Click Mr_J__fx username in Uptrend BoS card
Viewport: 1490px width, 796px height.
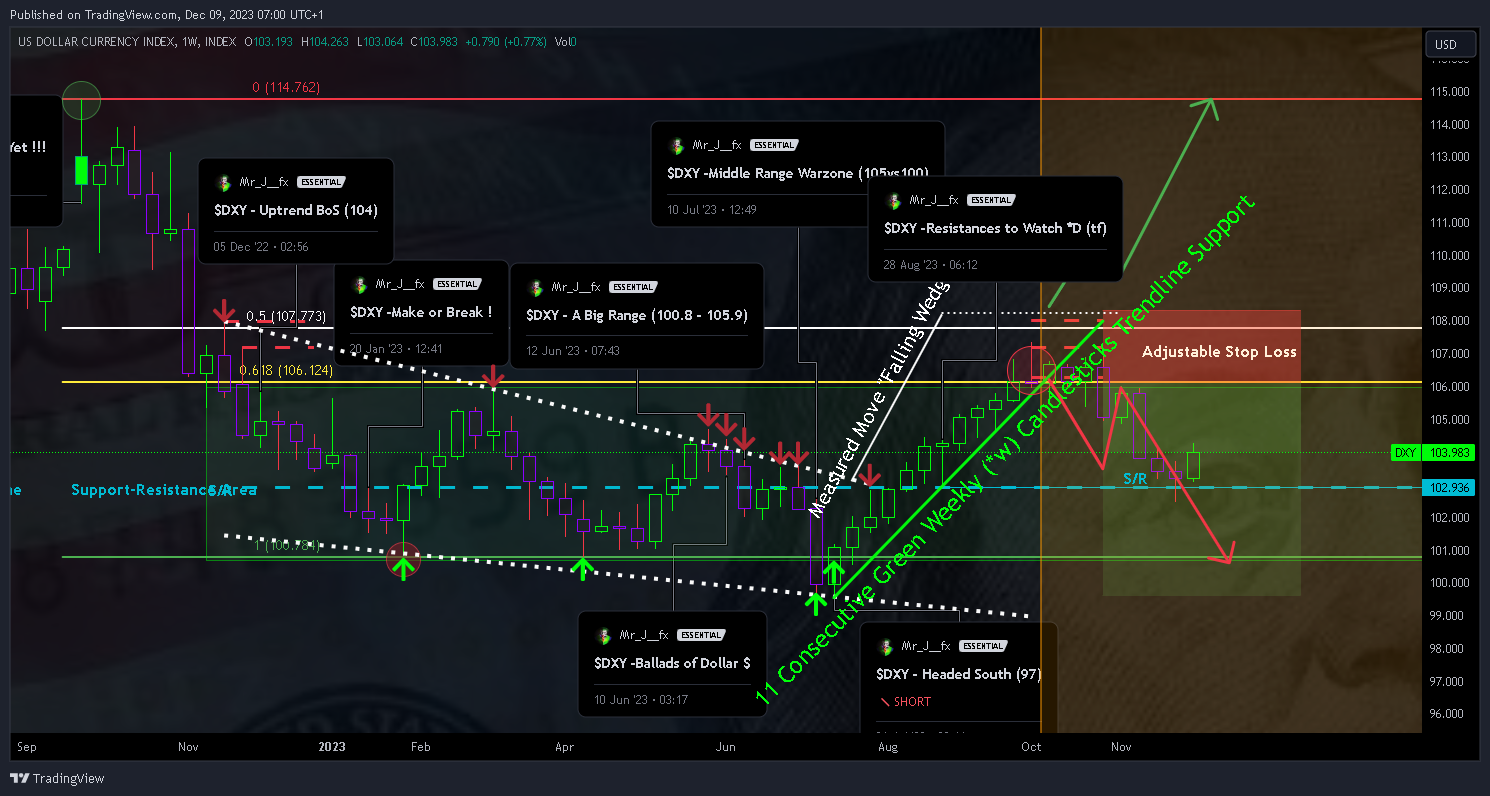pos(263,183)
